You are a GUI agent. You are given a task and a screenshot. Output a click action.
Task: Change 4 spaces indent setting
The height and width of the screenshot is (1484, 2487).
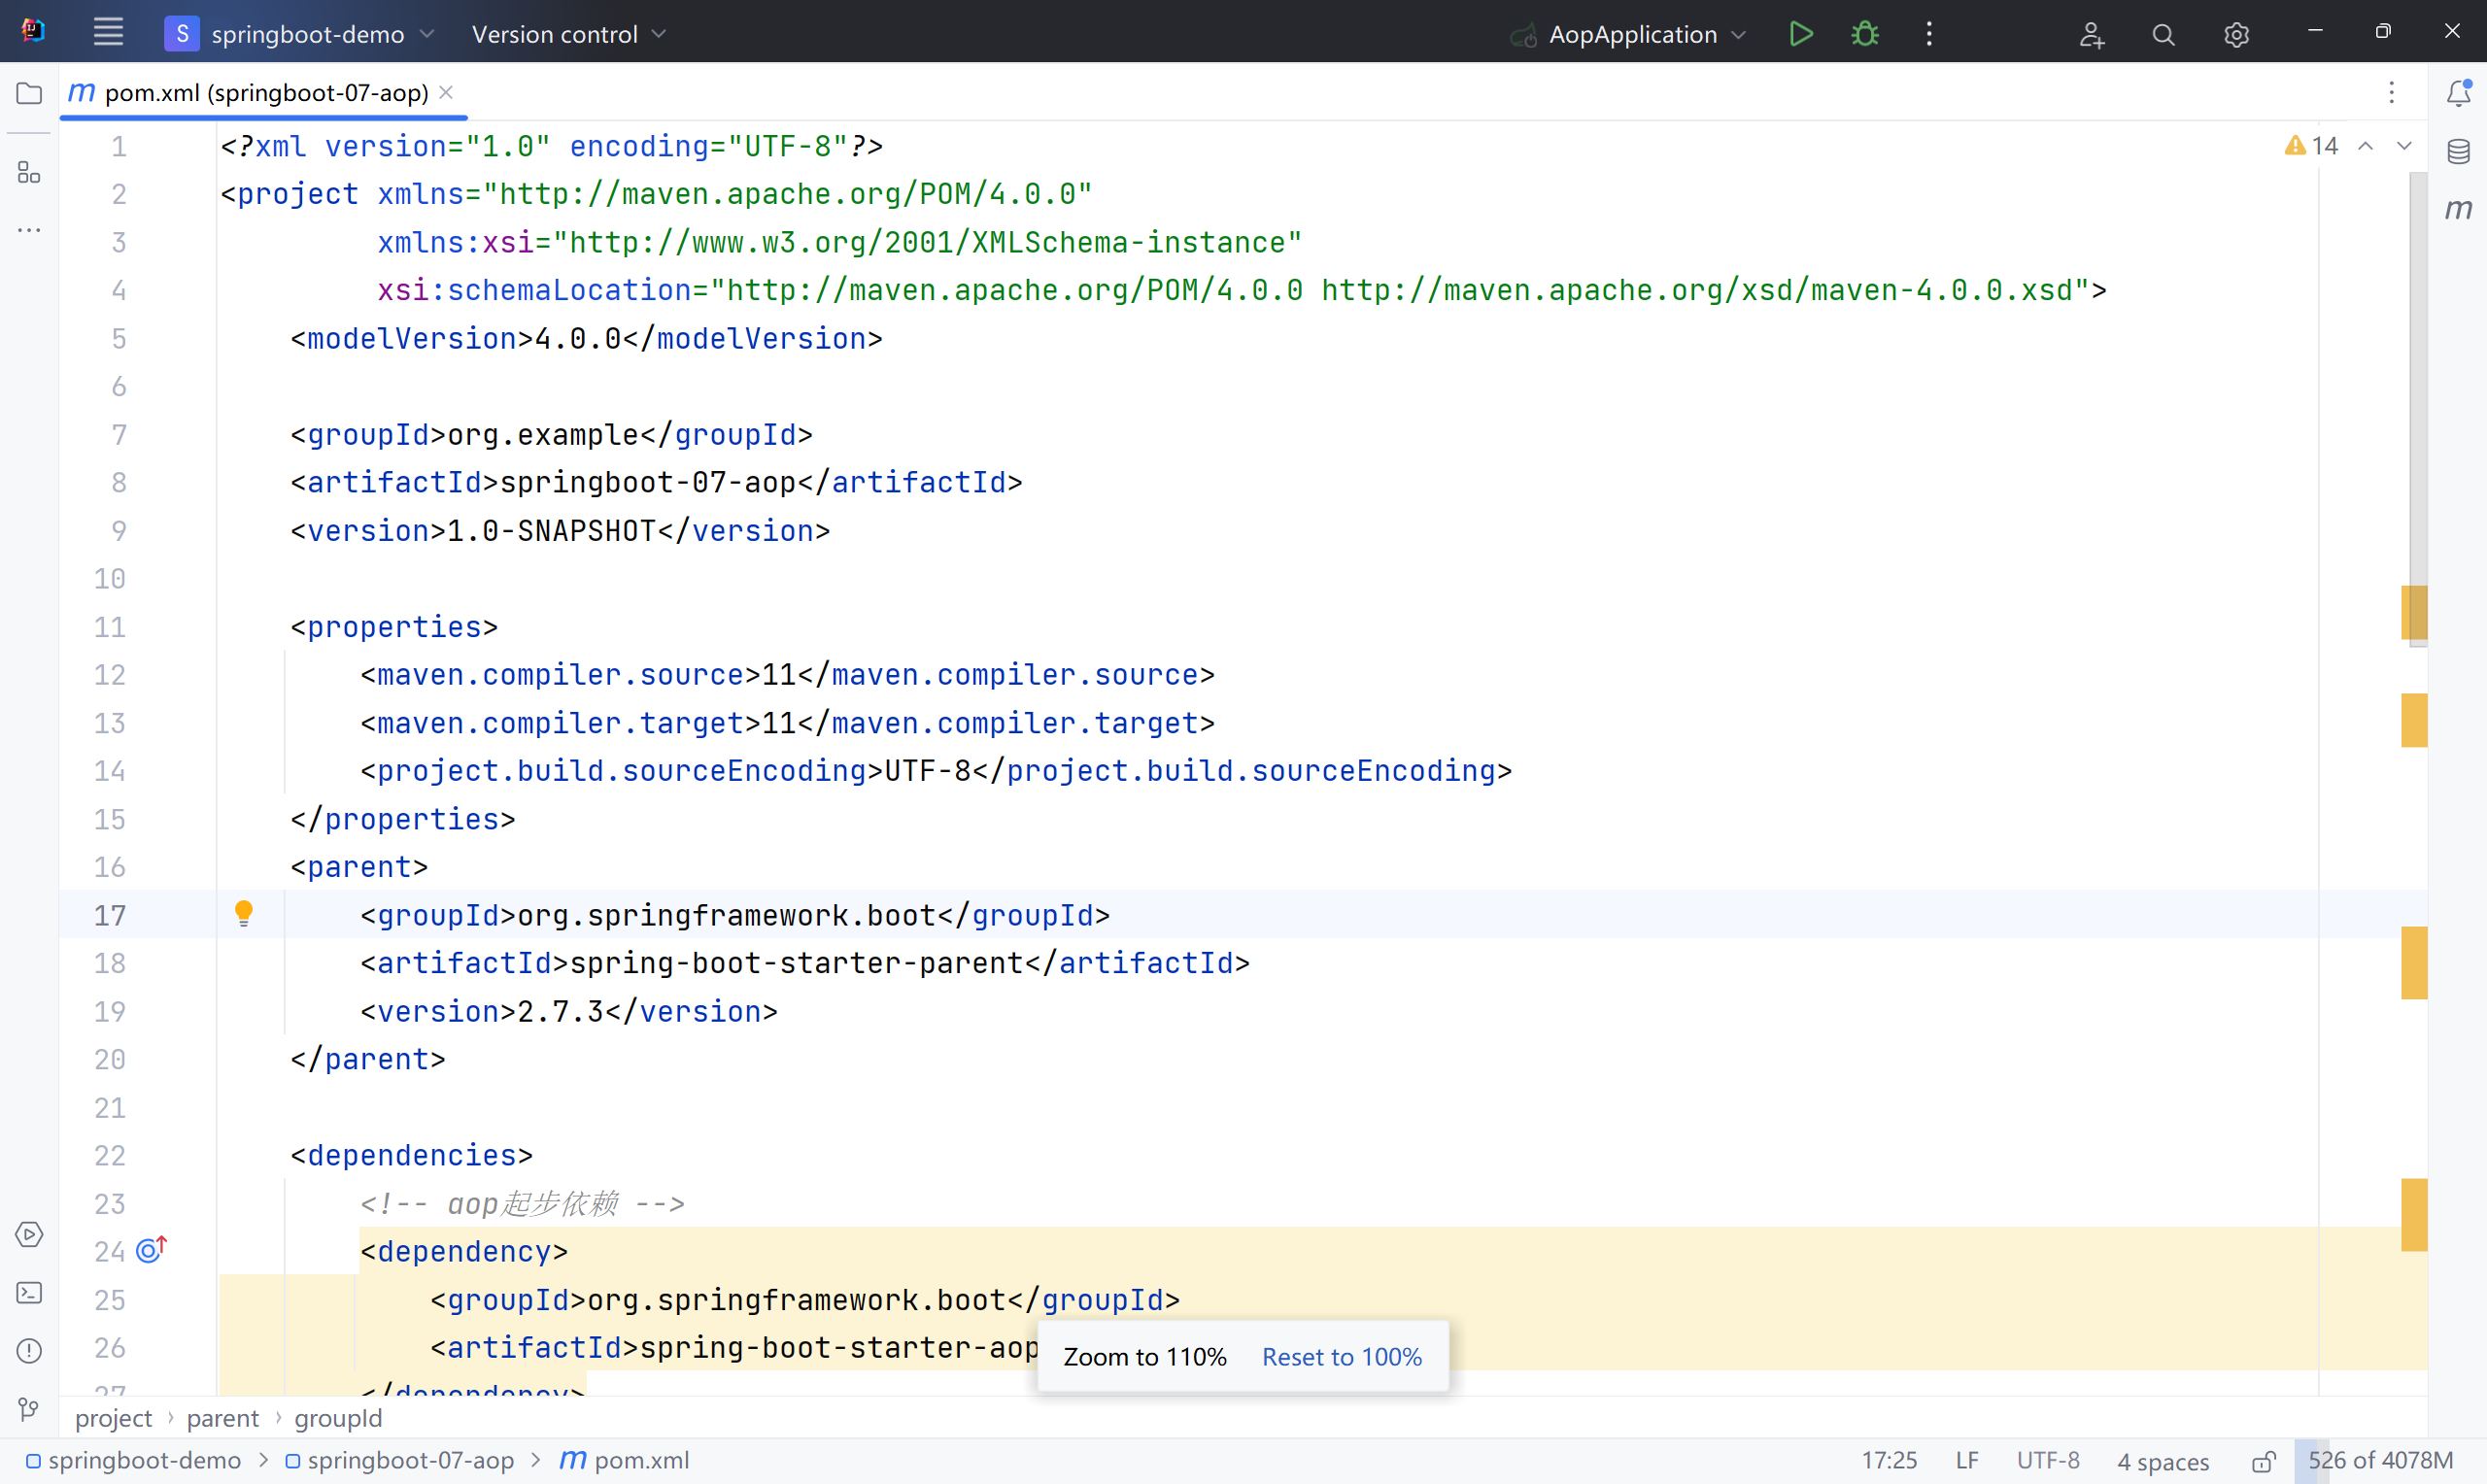click(2162, 1461)
